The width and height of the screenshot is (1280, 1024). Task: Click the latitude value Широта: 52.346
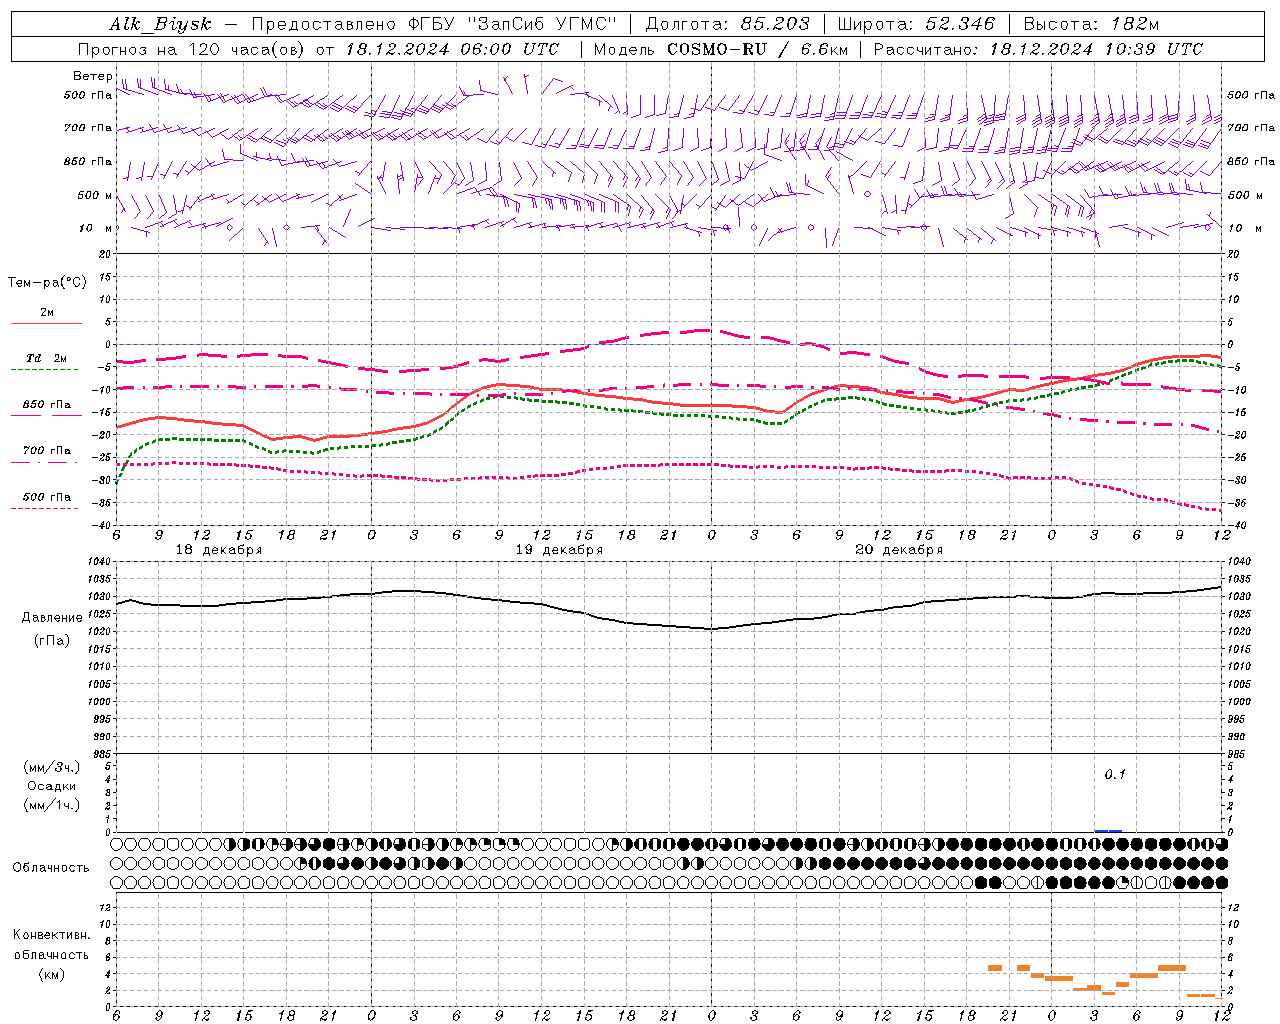pyautogui.click(x=916, y=24)
